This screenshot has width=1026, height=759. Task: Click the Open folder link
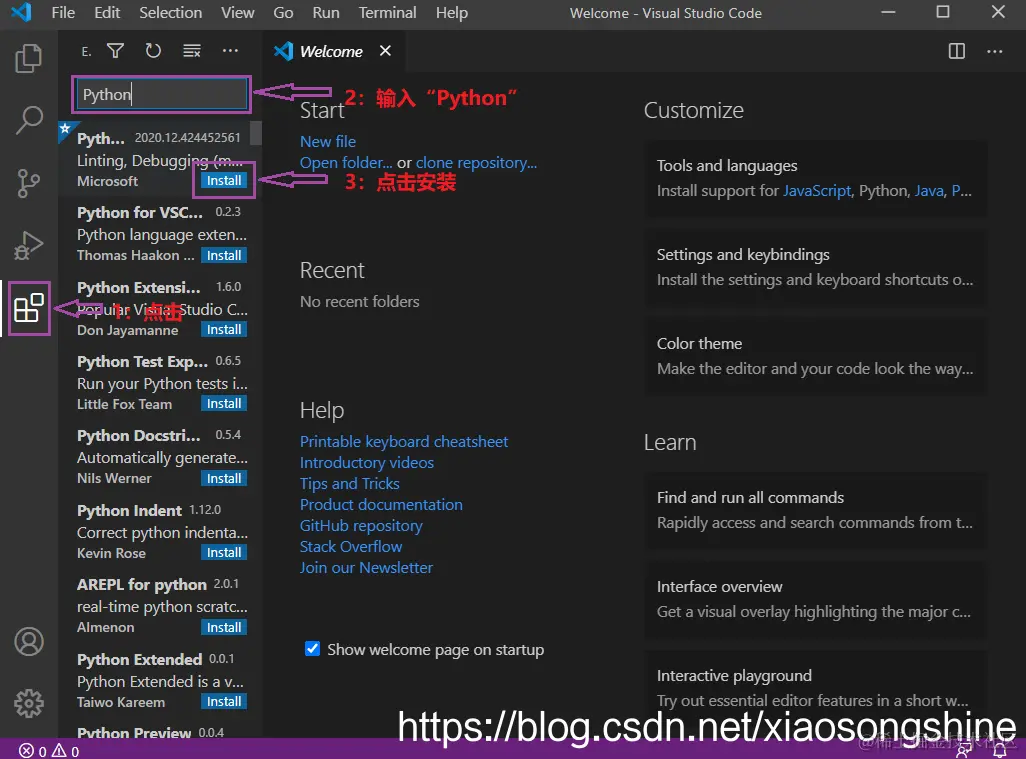[346, 162]
